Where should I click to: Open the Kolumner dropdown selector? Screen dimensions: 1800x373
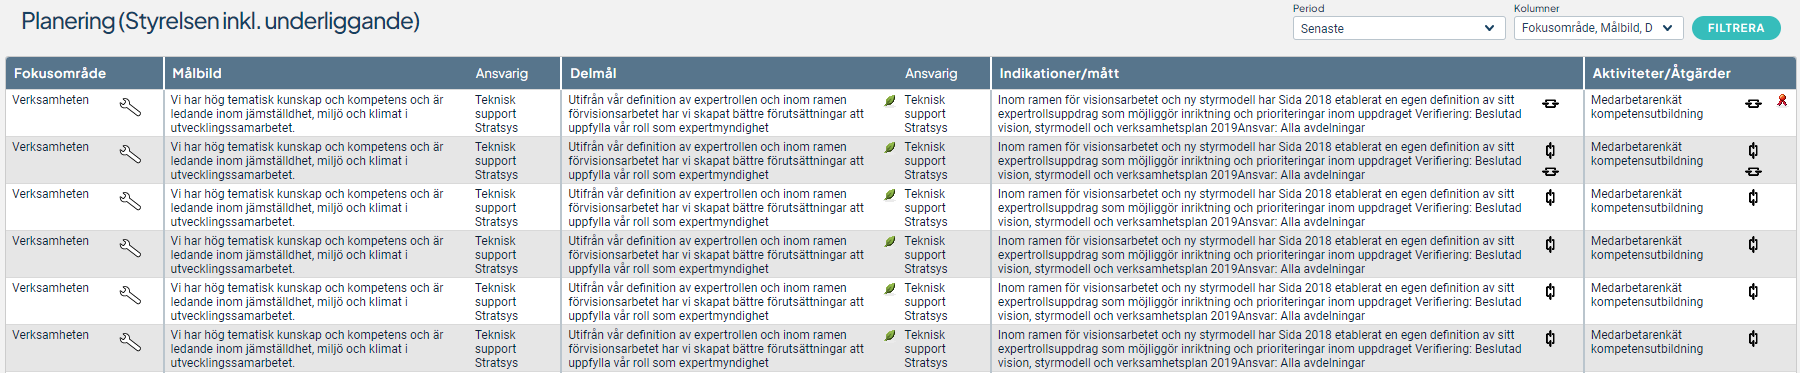point(1598,28)
